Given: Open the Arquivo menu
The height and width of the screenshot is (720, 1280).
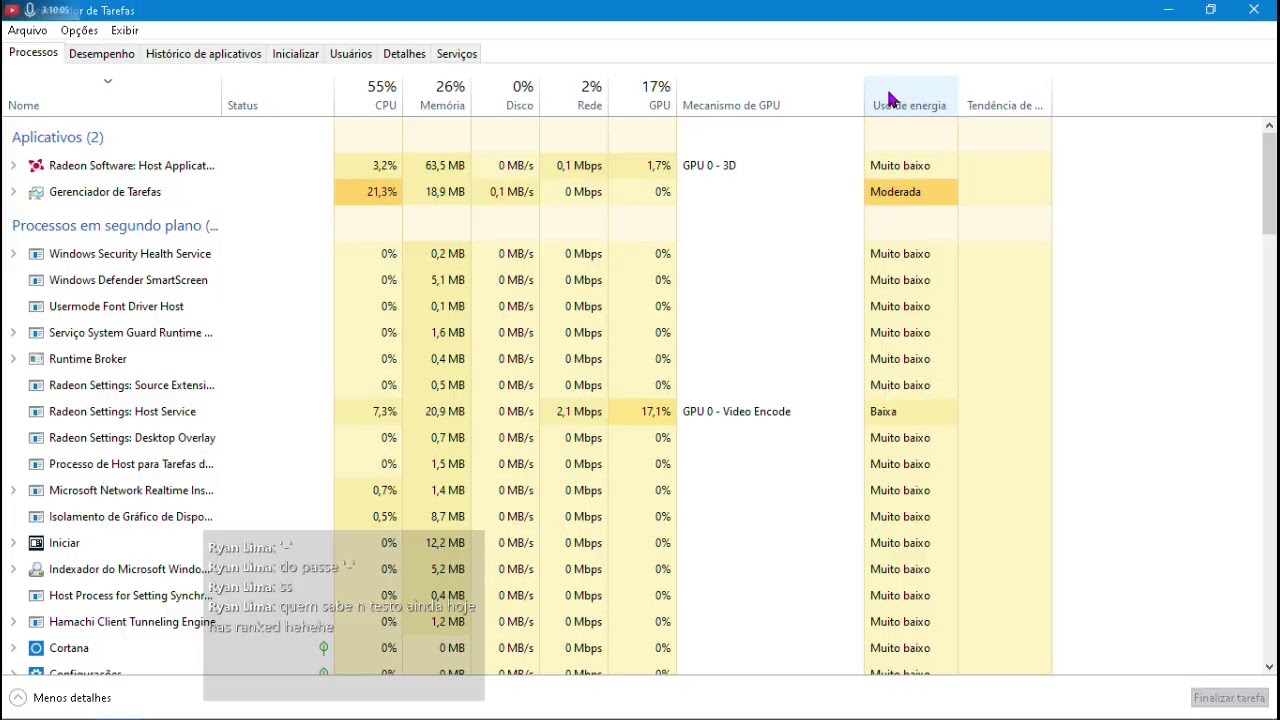Looking at the screenshot, I should (28, 31).
